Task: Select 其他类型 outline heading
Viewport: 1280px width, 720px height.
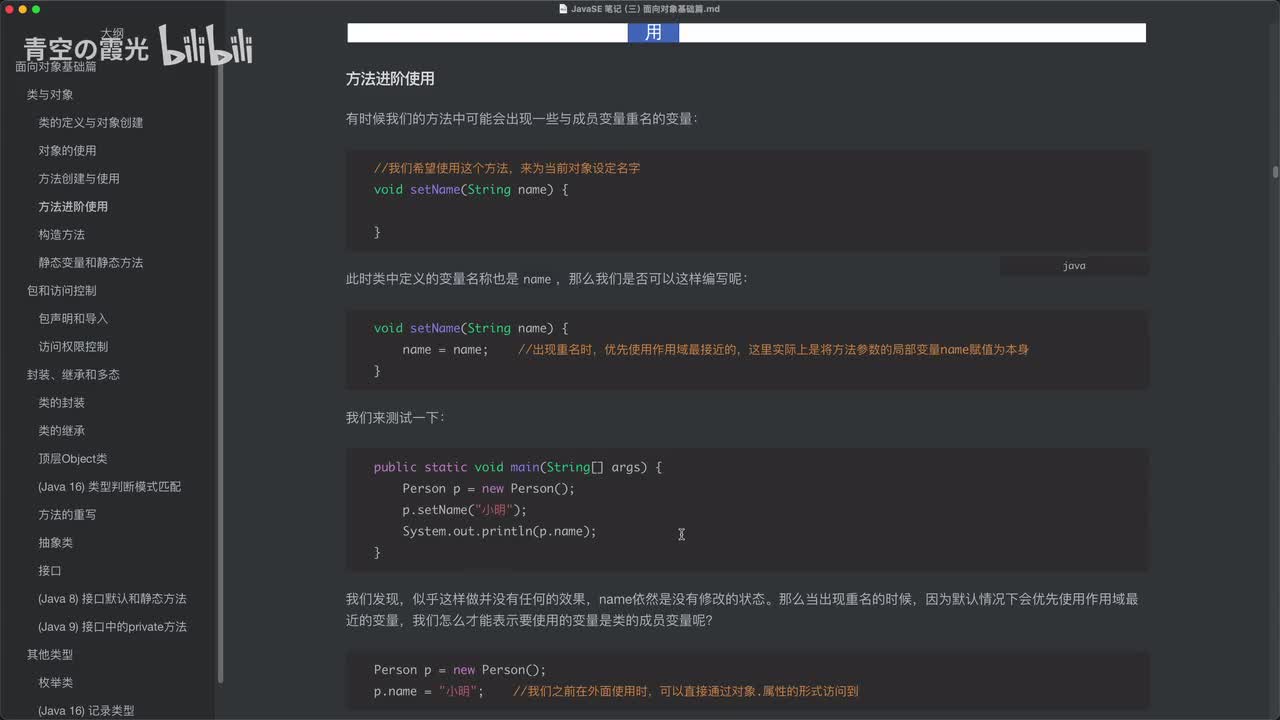Action: click(x=50, y=655)
